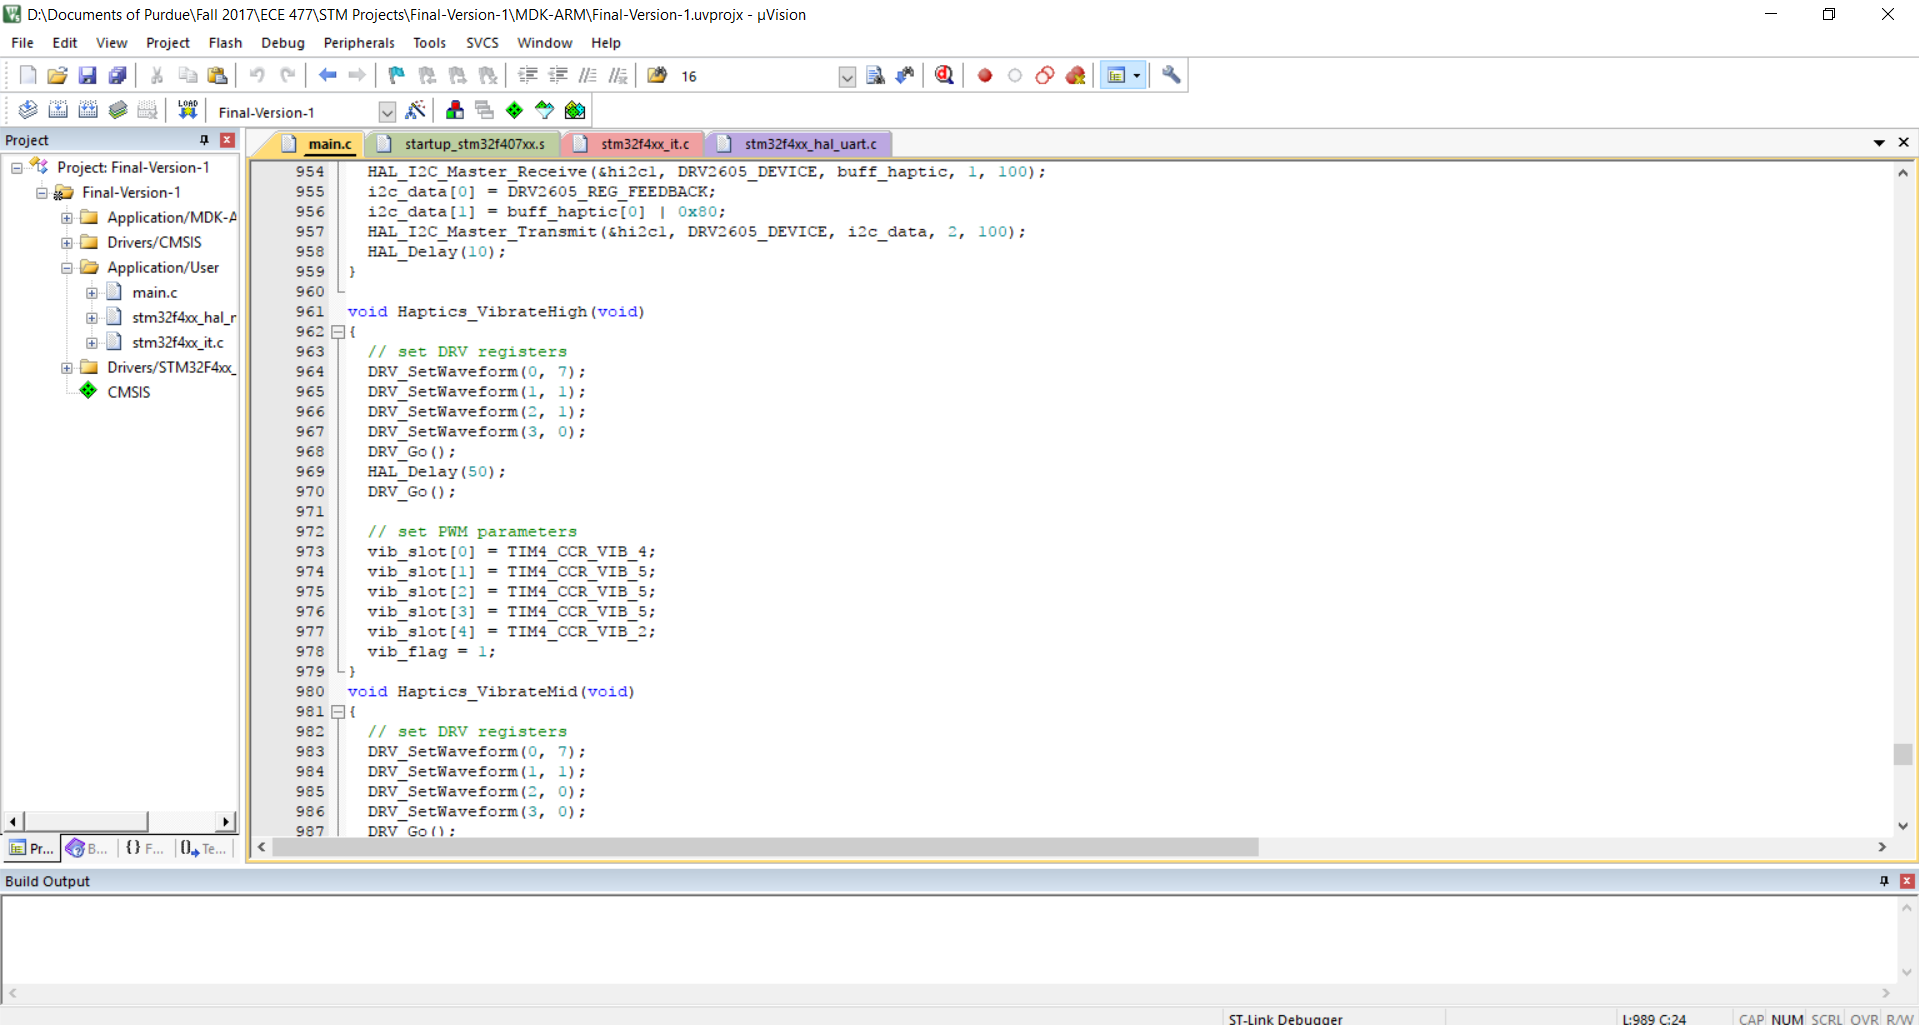Image resolution: width=1919 pixels, height=1025 pixels.
Task: Insert breakpoint with red circle icon
Action: [985, 75]
